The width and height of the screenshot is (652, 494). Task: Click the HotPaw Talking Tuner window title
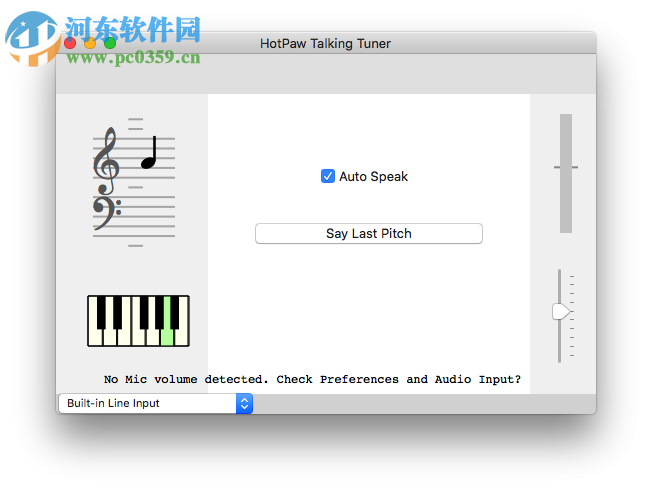coord(325,44)
